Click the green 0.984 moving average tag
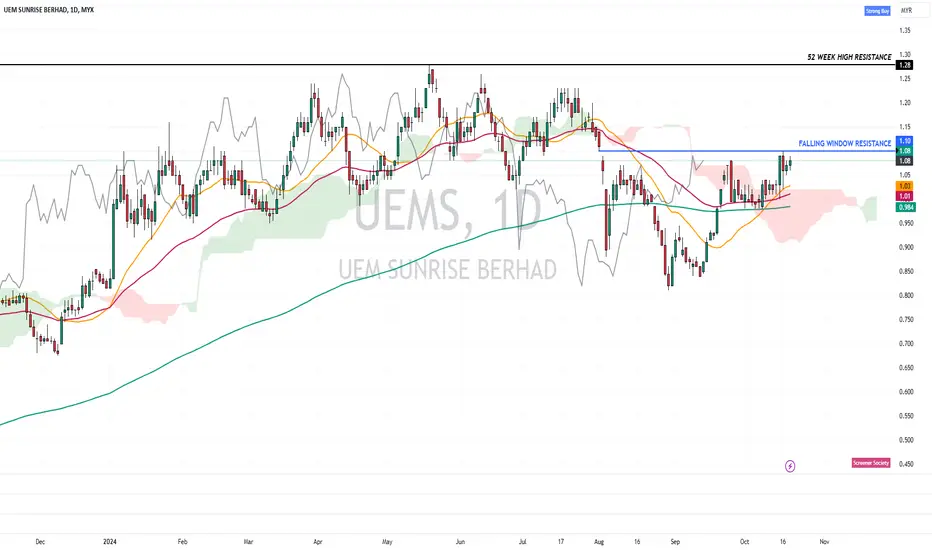932x550 pixels. 906,207
